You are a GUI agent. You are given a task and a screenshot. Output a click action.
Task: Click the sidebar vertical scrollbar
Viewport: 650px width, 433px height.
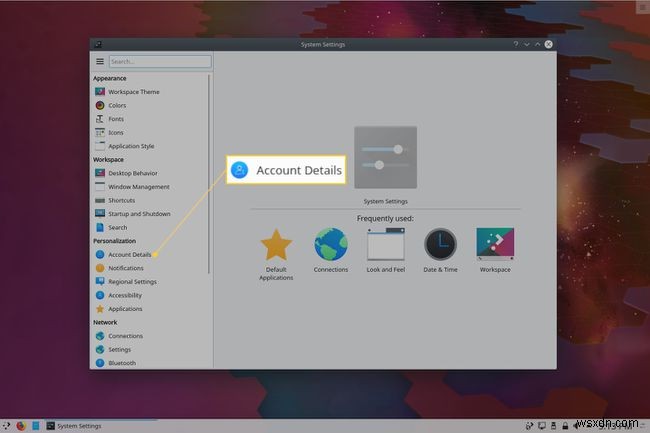(x=209, y=174)
